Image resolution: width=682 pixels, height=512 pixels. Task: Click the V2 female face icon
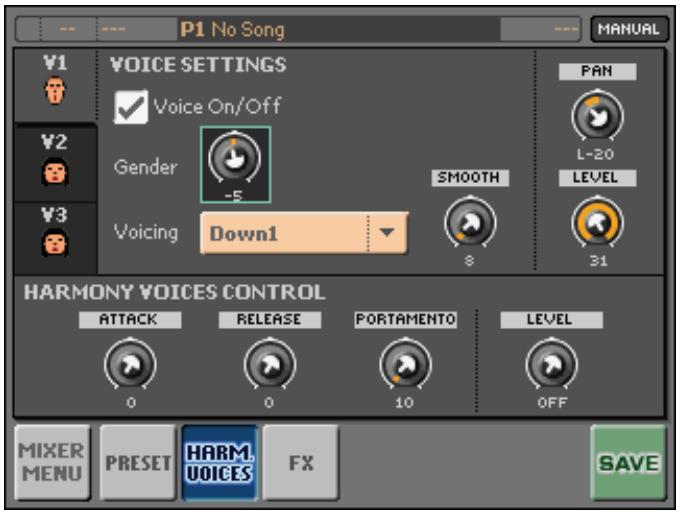click(55, 171)
